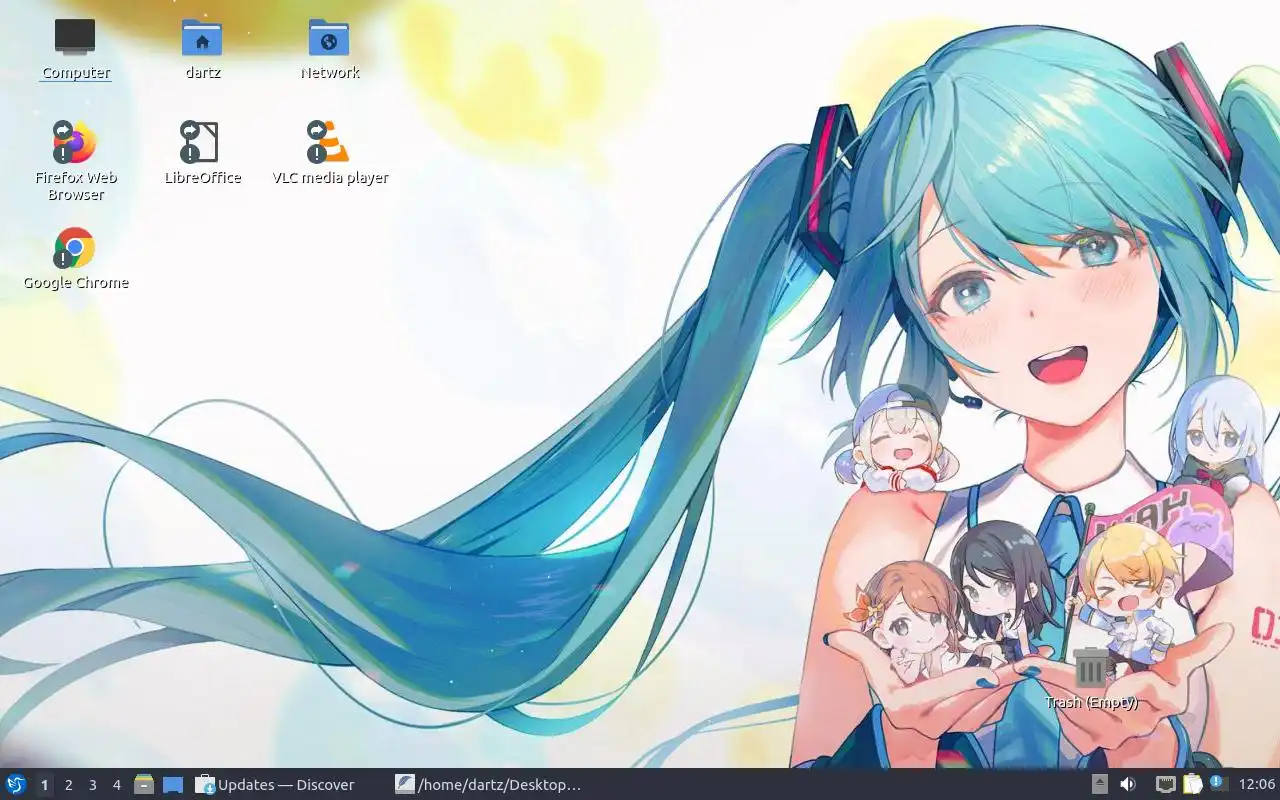Select the Firefox Web Browser shortcut
Image resolution: width=1280 pixels, height=800 pixels.
point(76,160)
